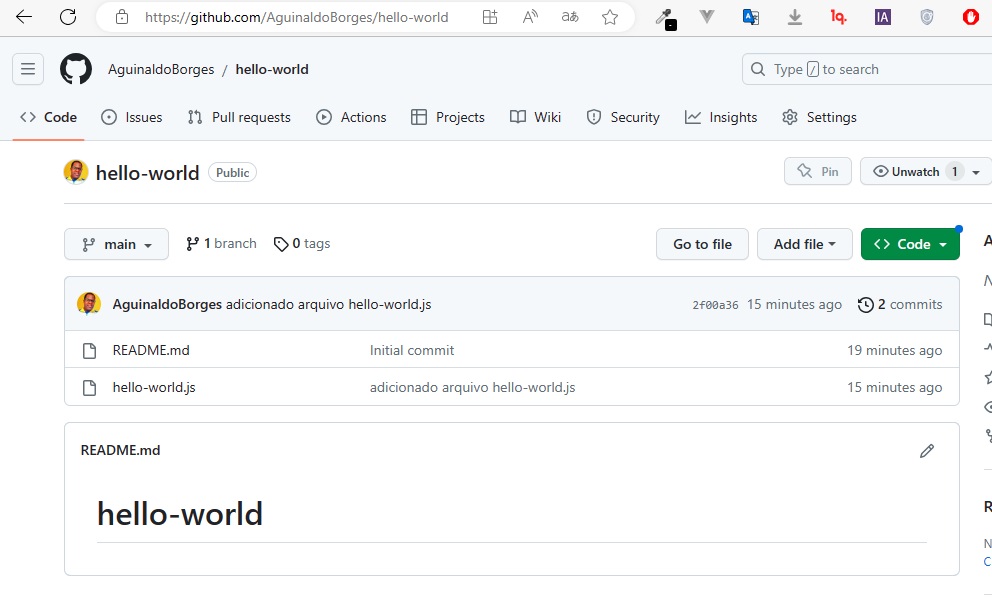Open the red Opera-style extension icon
The image size is (992, 602).
pos(970,17)
